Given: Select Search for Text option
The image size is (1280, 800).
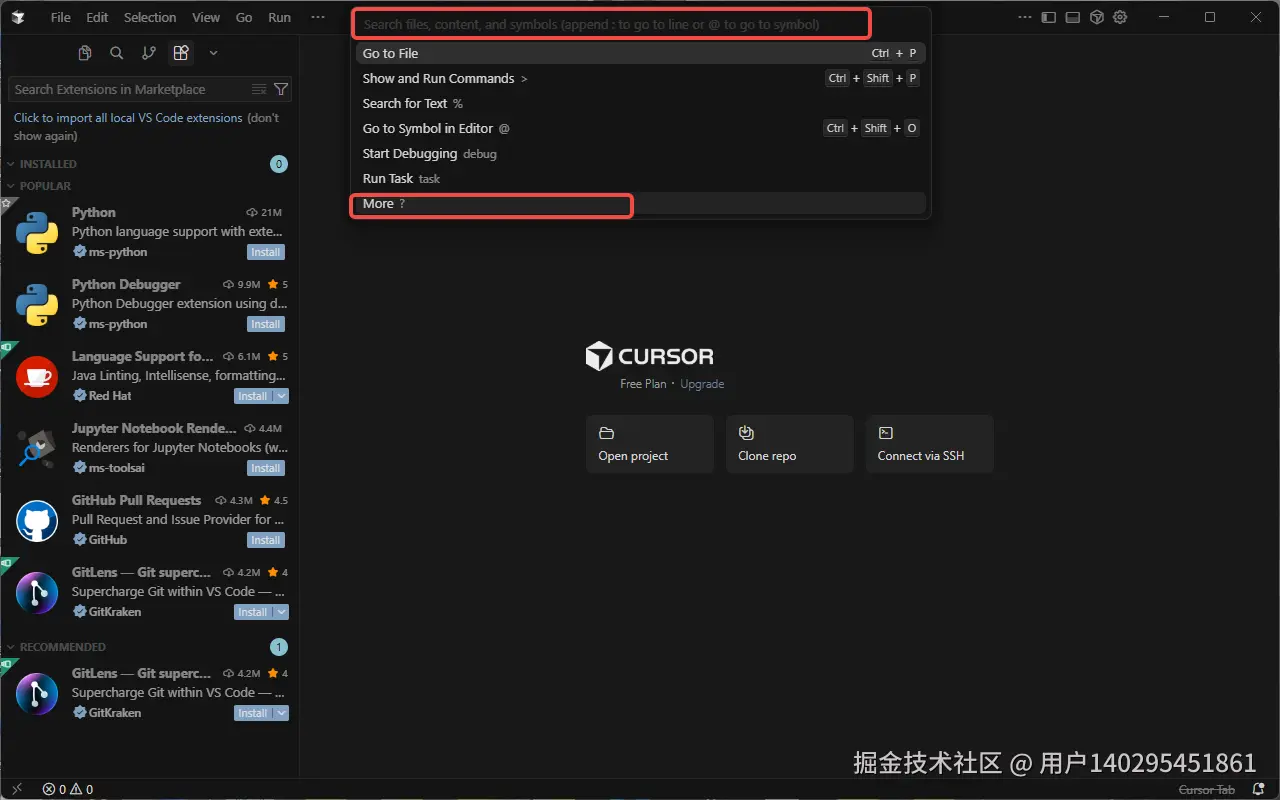Looking at the screenshot, I should tap(641, 103).
